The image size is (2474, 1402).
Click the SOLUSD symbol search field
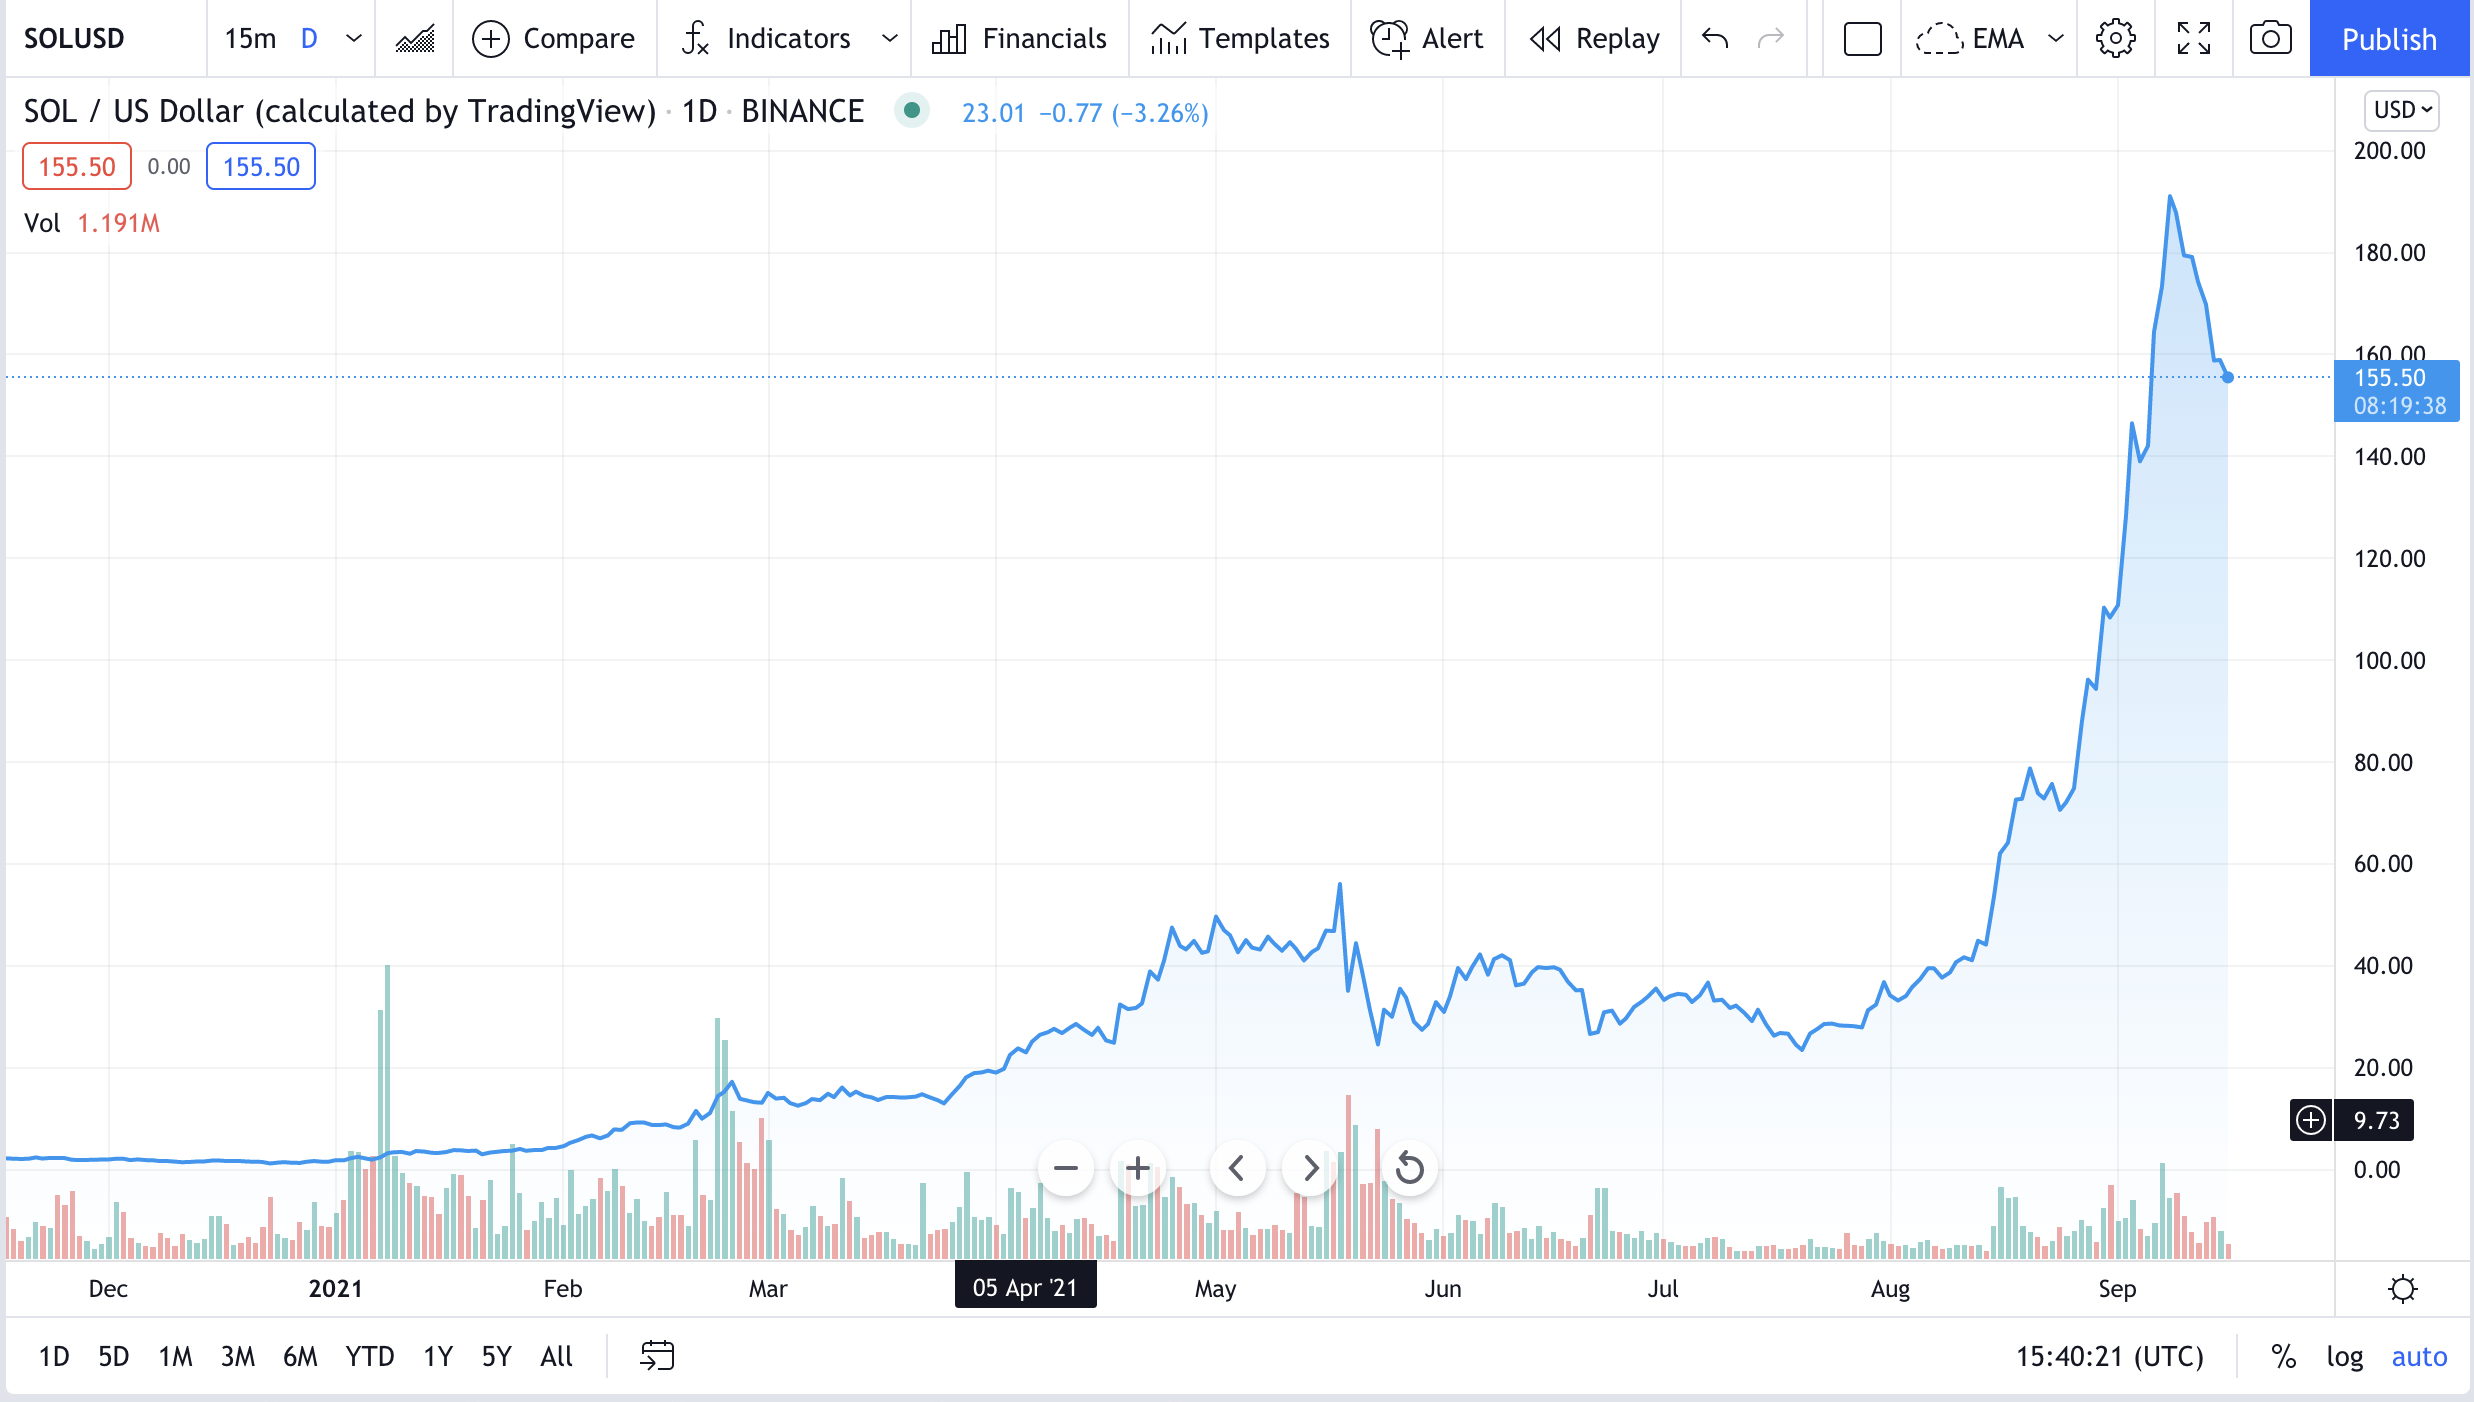pyautogui.click(x=75, y=39)
